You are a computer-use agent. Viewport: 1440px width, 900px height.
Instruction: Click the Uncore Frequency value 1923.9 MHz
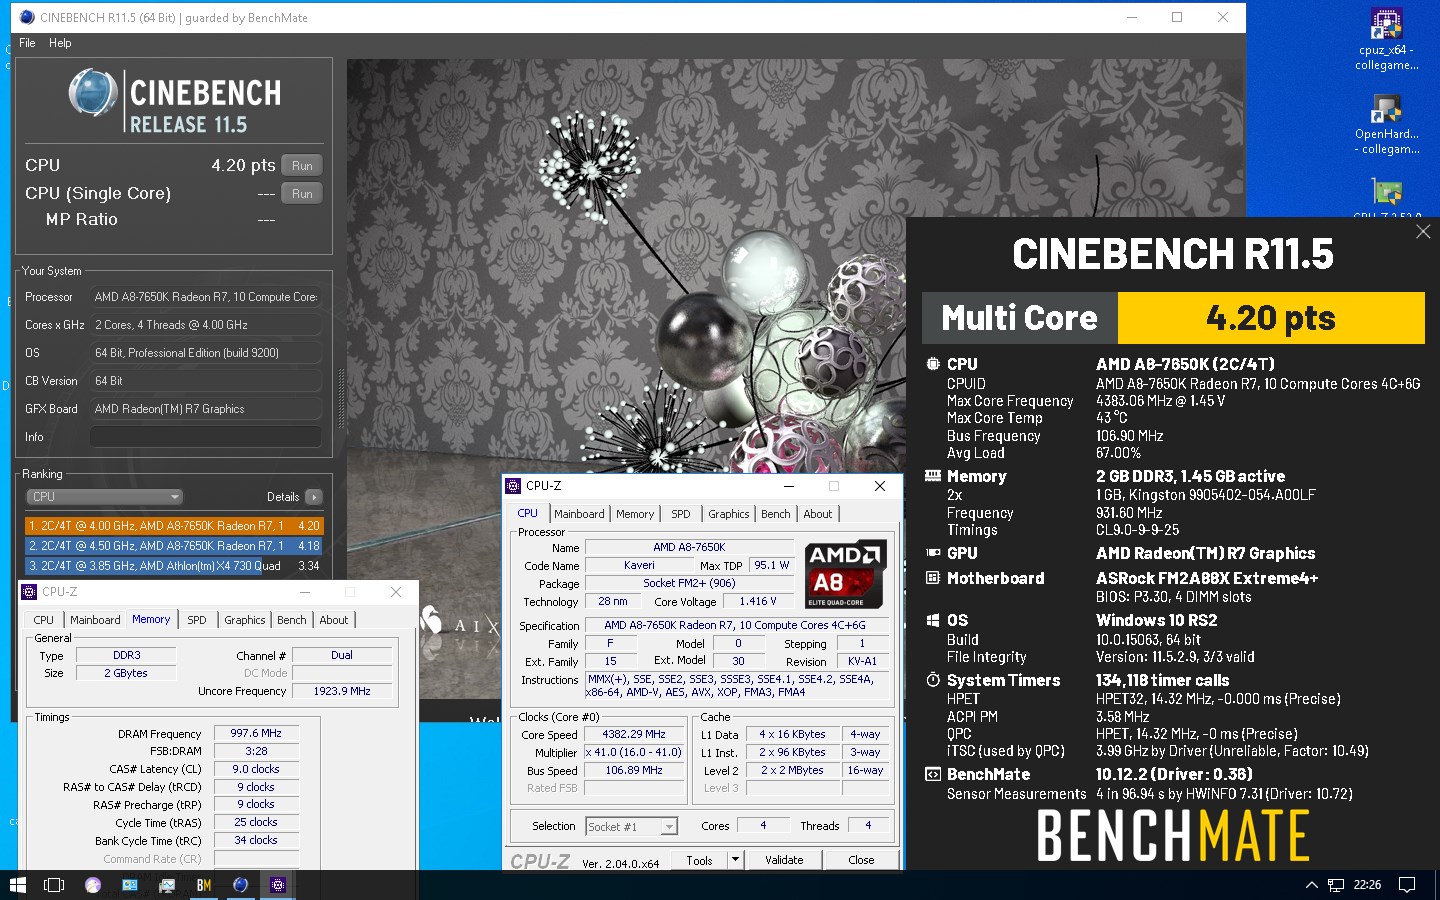pos(342,691)
